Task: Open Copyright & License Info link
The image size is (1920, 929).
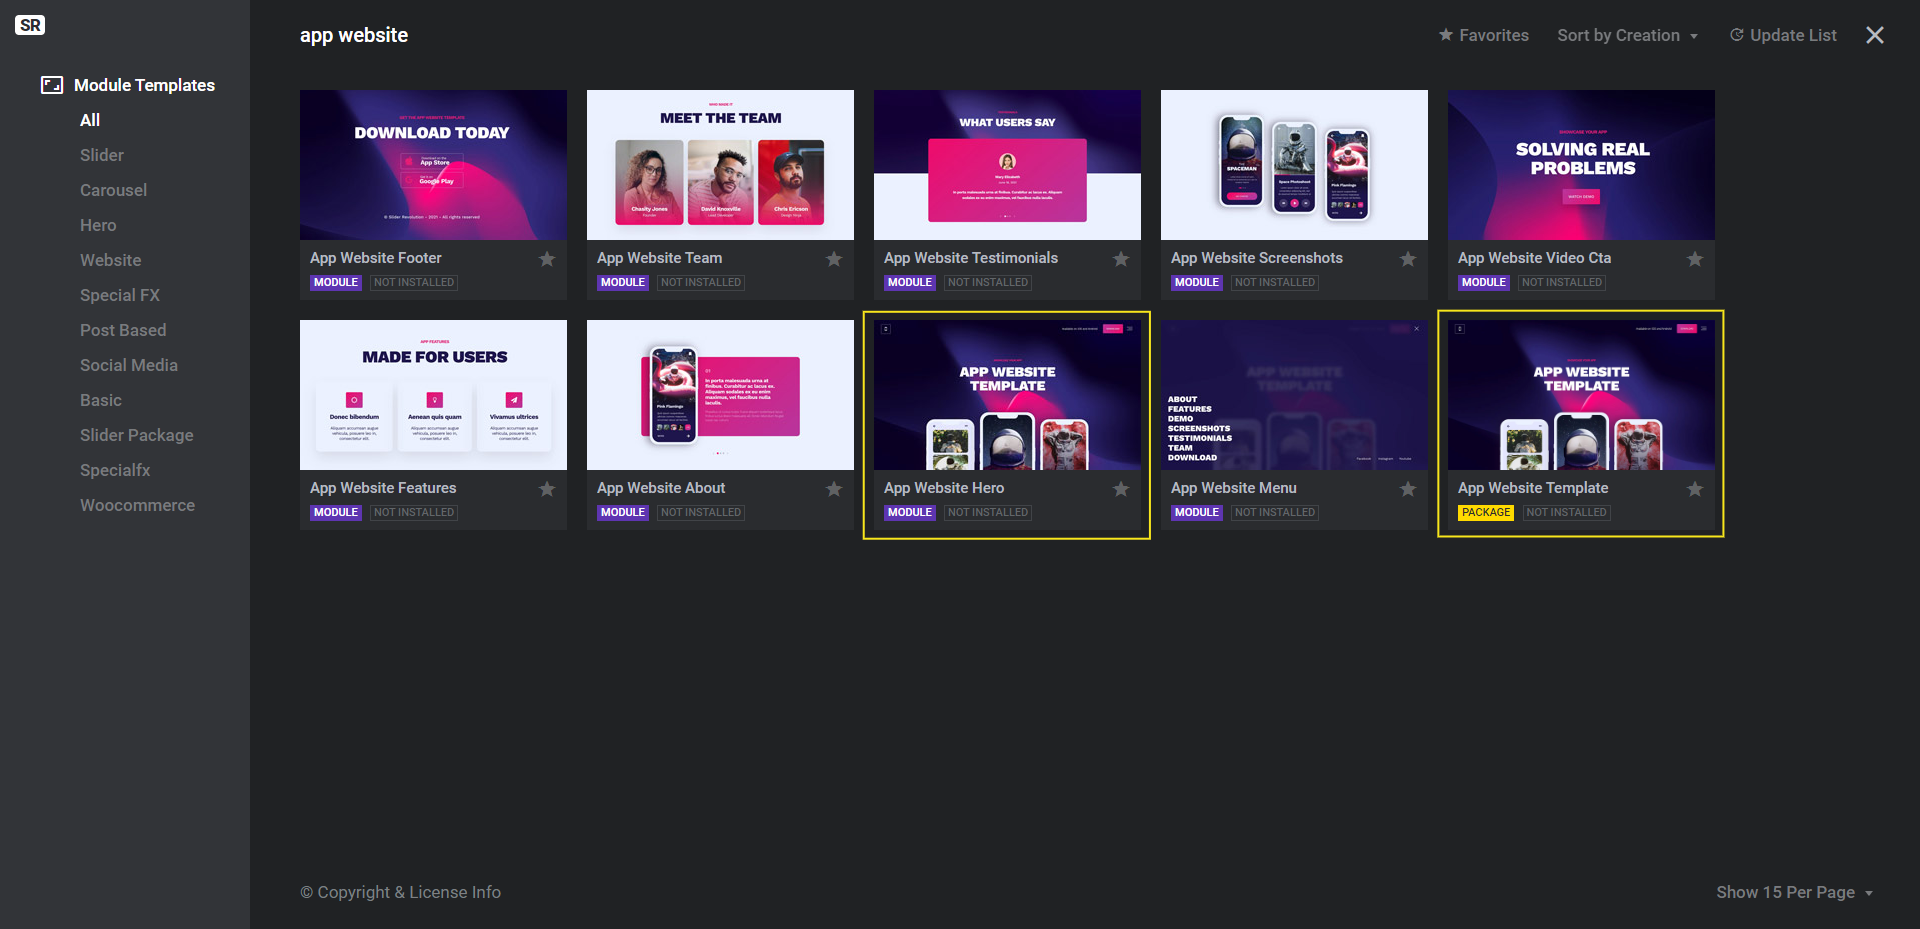Action: click(400, 892)
